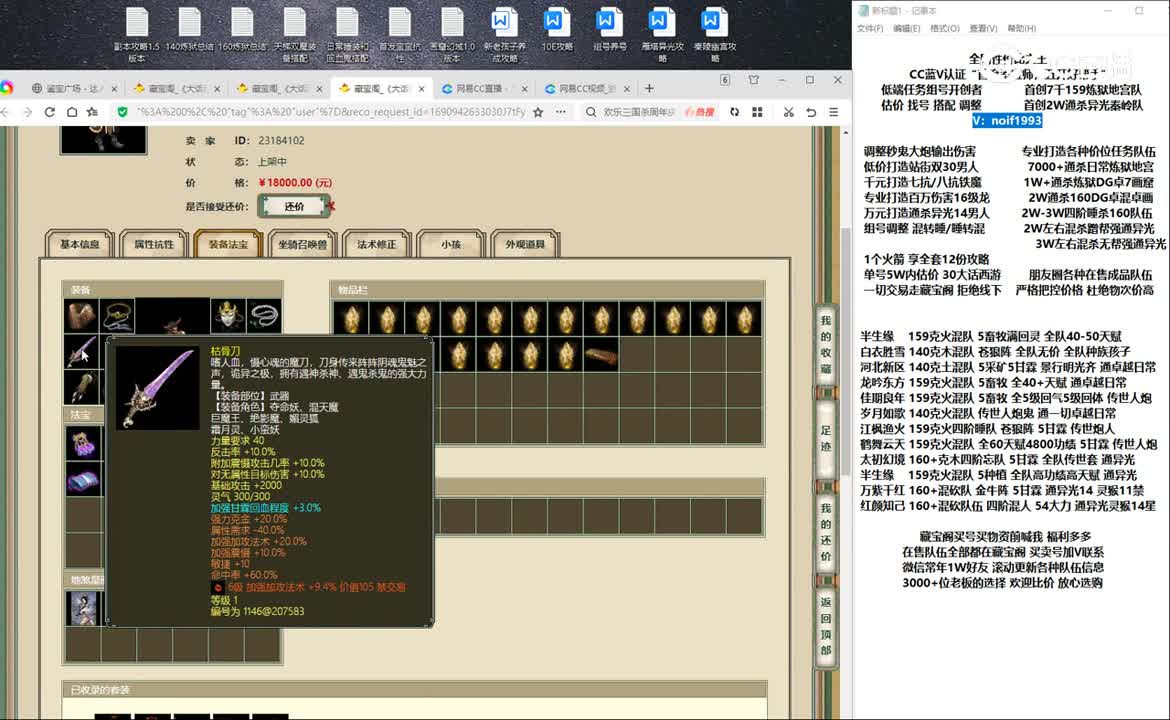Switch to the 小孩 tab
This screenshot has height=720, width=1170.
tap(451, 244)
